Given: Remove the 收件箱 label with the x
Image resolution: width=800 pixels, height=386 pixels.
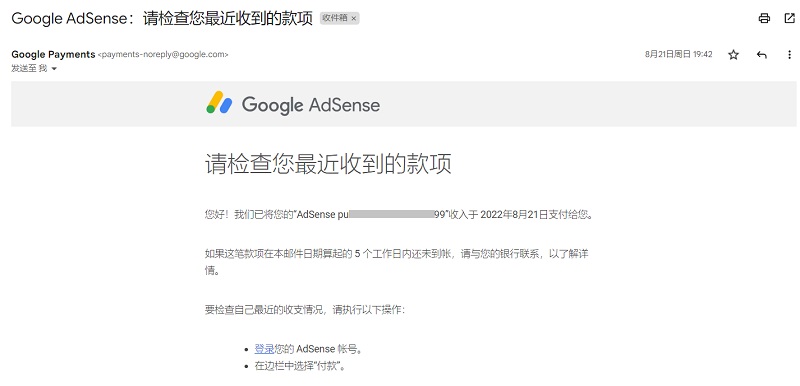Looking at the screenshot, I should point(354,18).
